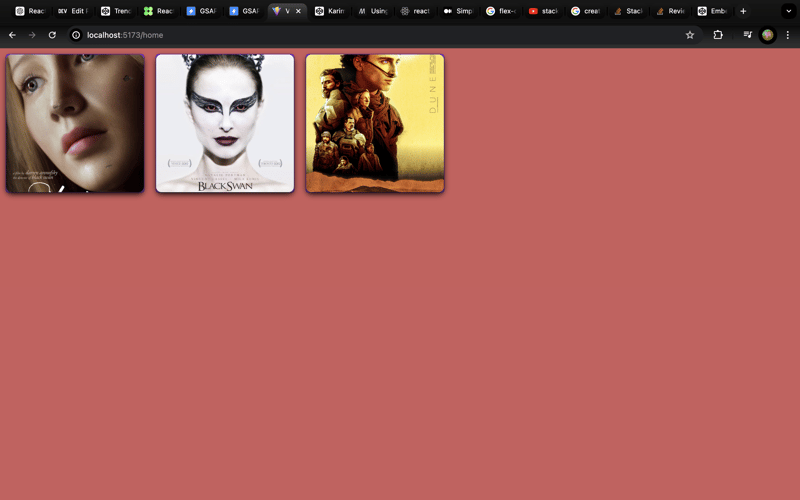Open the Medium 'Using' tab
Viewport: 800px width, 500px height.
pyautogui.click(x=372, y=11)
